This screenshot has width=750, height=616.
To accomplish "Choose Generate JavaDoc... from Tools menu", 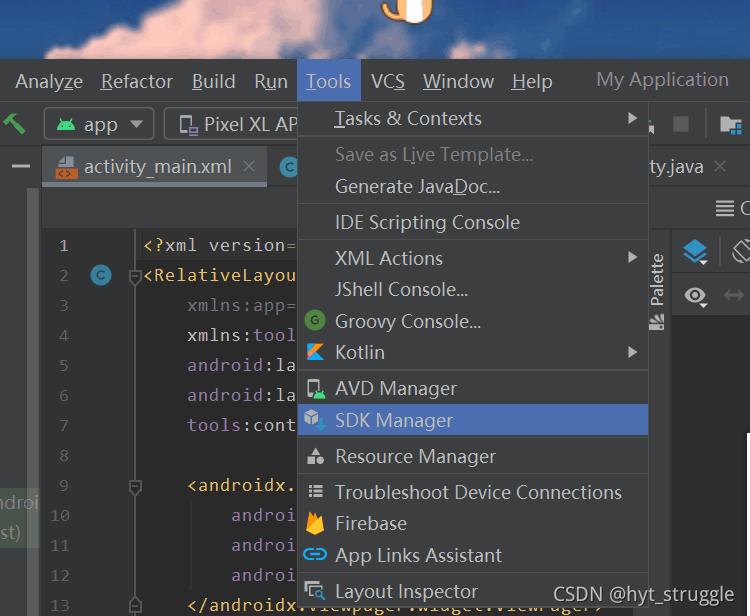I will [x=473, y=186].
